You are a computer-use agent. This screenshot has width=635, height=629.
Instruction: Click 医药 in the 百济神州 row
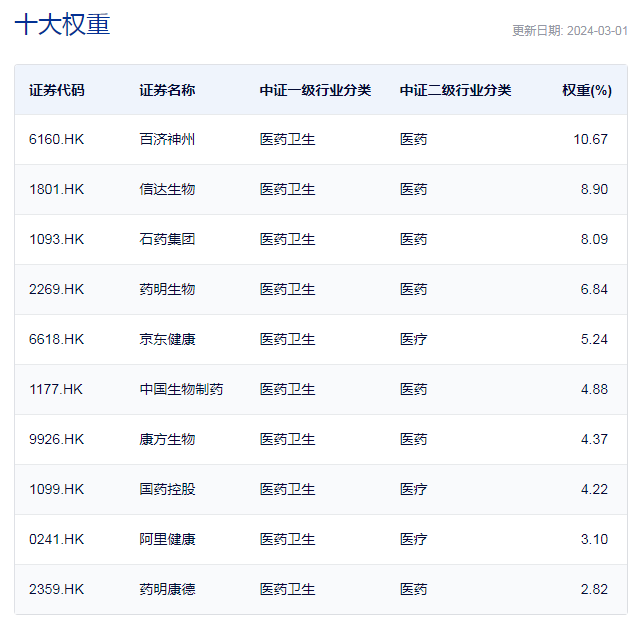click(x=413, y=139)
